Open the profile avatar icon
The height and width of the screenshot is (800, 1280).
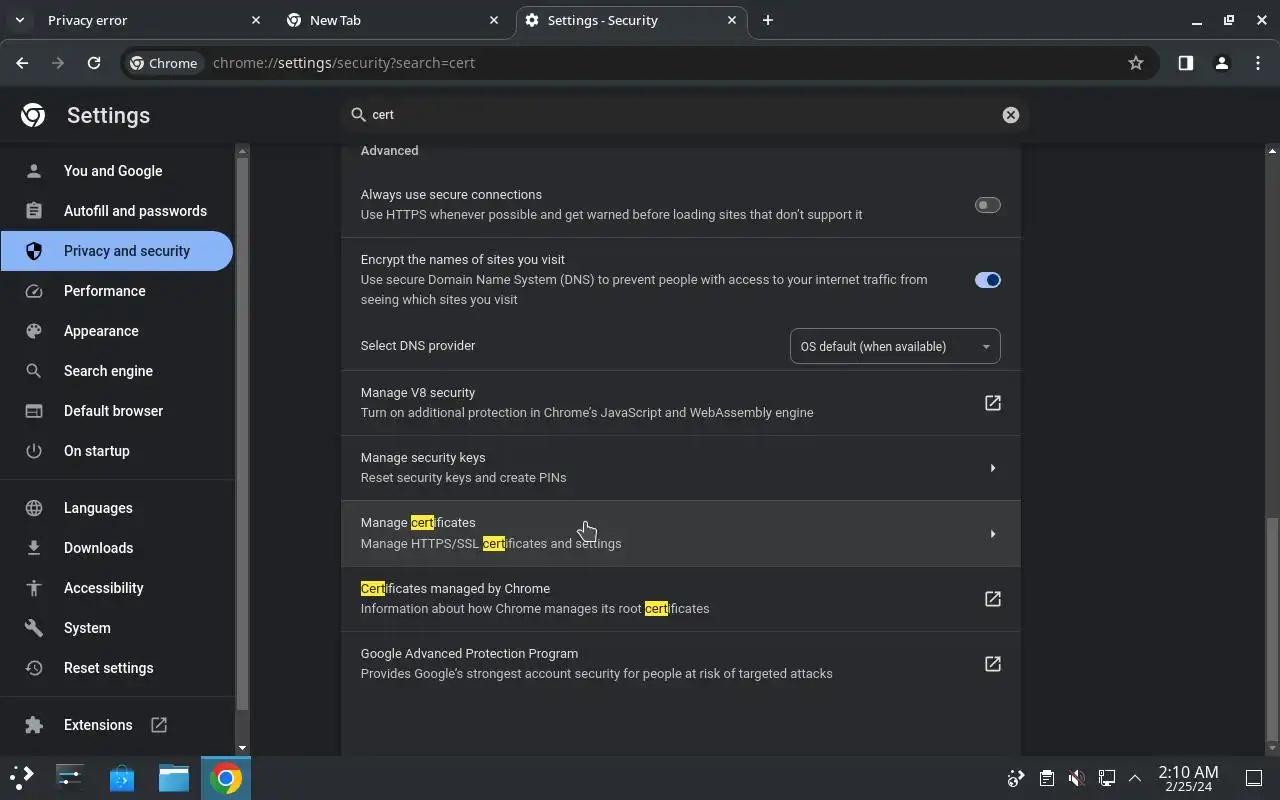click(x=1221, y=63)
